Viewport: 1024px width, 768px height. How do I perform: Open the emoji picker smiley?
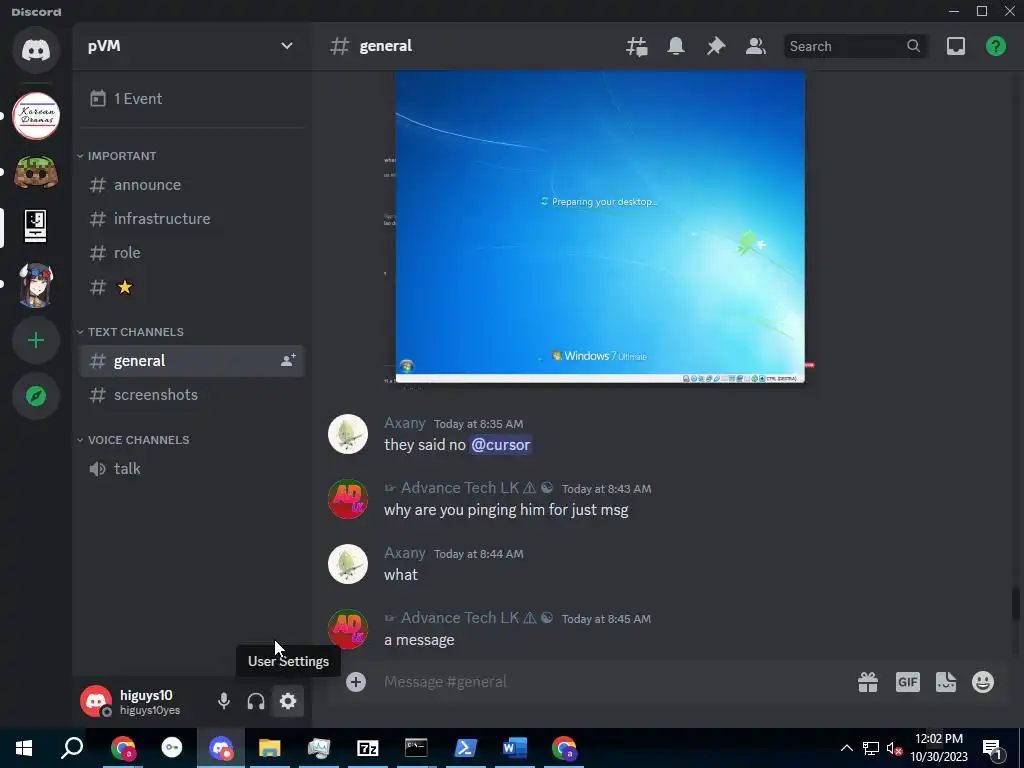(983, 682)
